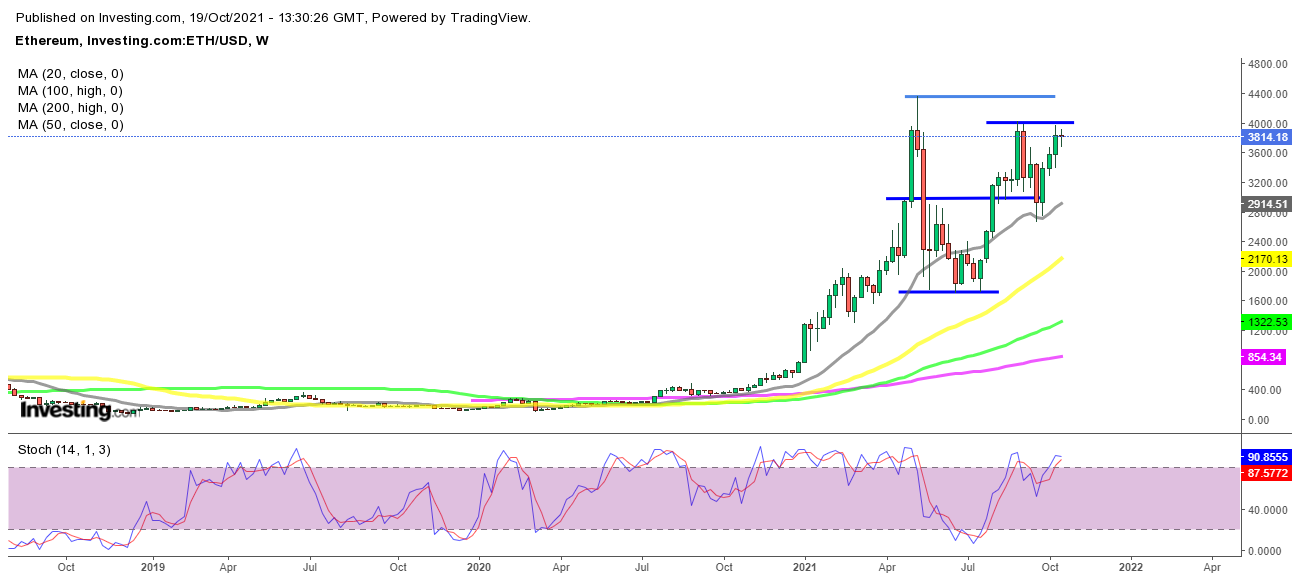This screenshot has height=580, width=1299.
Task: Click the MA (100, high, 0) indicator label
Action: pyautogui.click(x=70, y=90)
